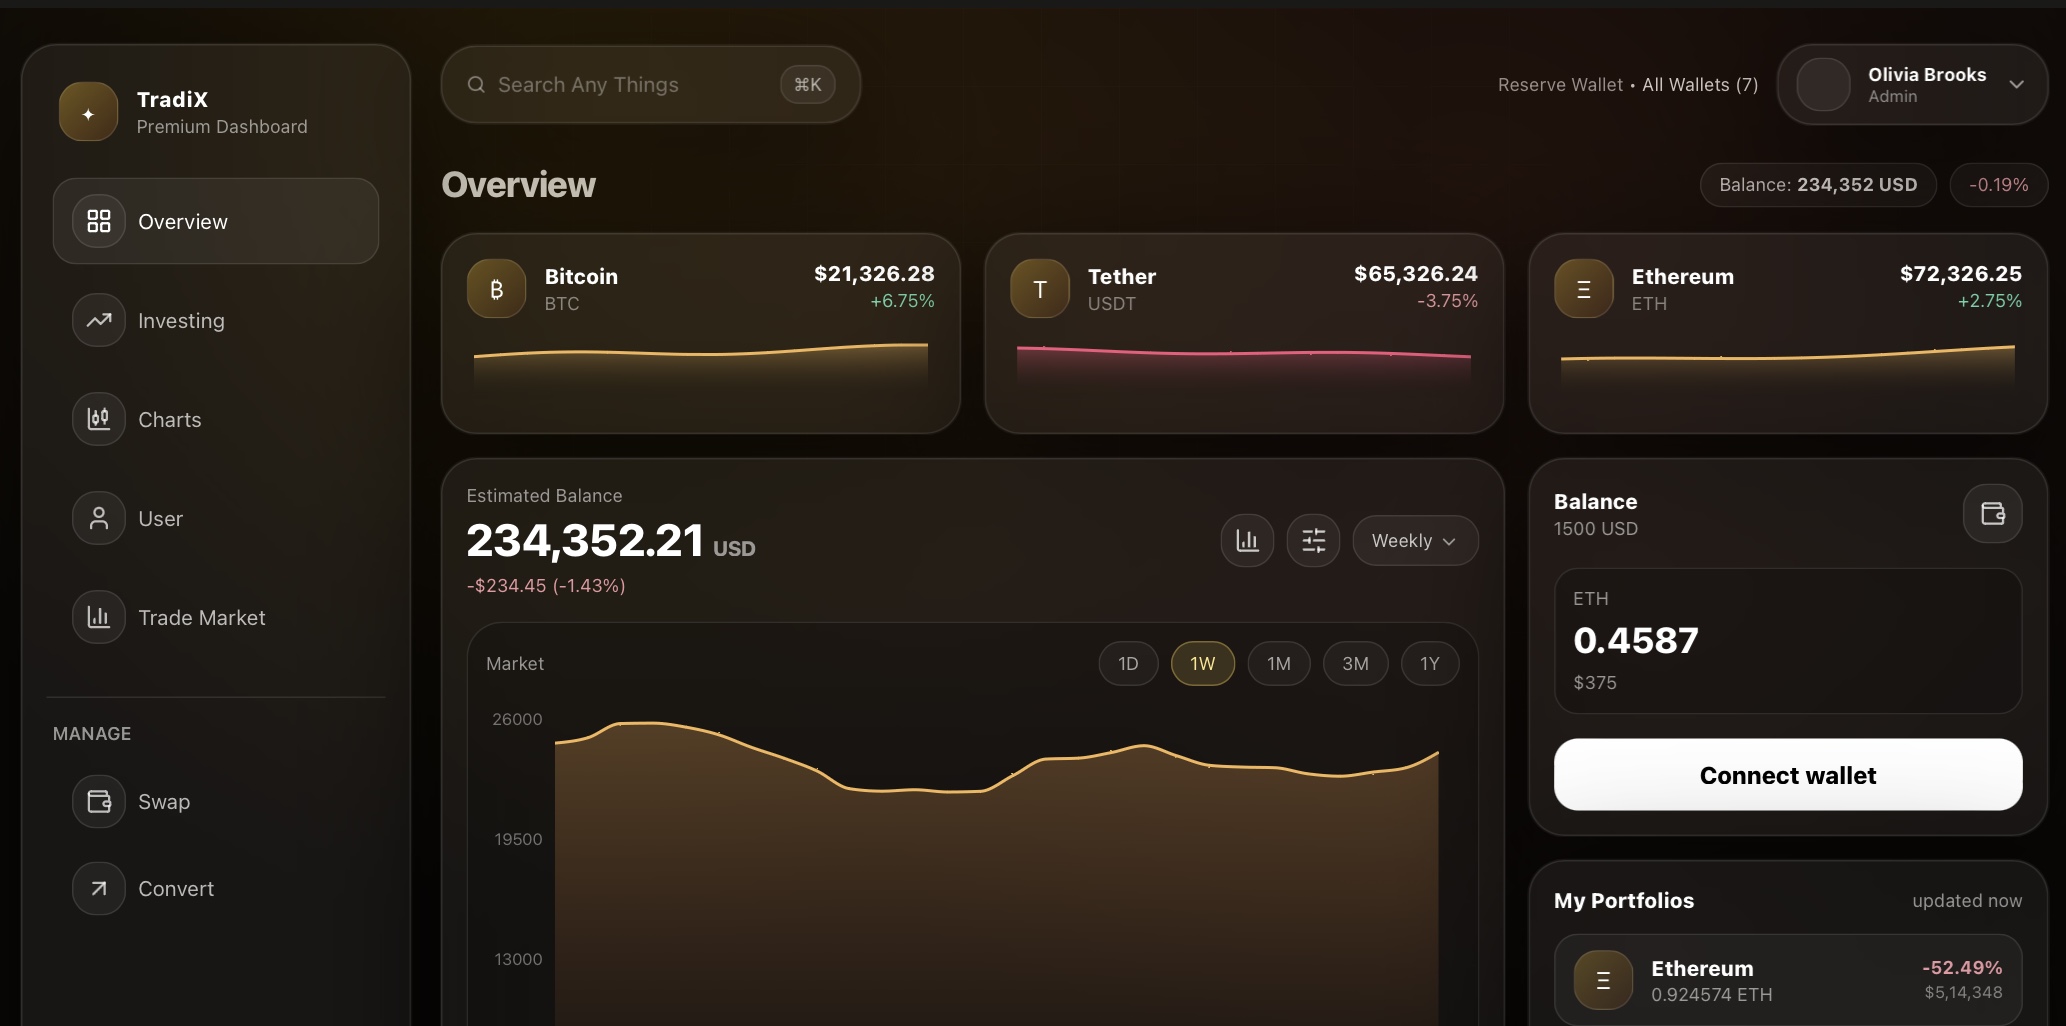Click the wallet icon in Balance card
The height and width of the screenshot is (1026, 2066).
click(x=1992, y=514)
